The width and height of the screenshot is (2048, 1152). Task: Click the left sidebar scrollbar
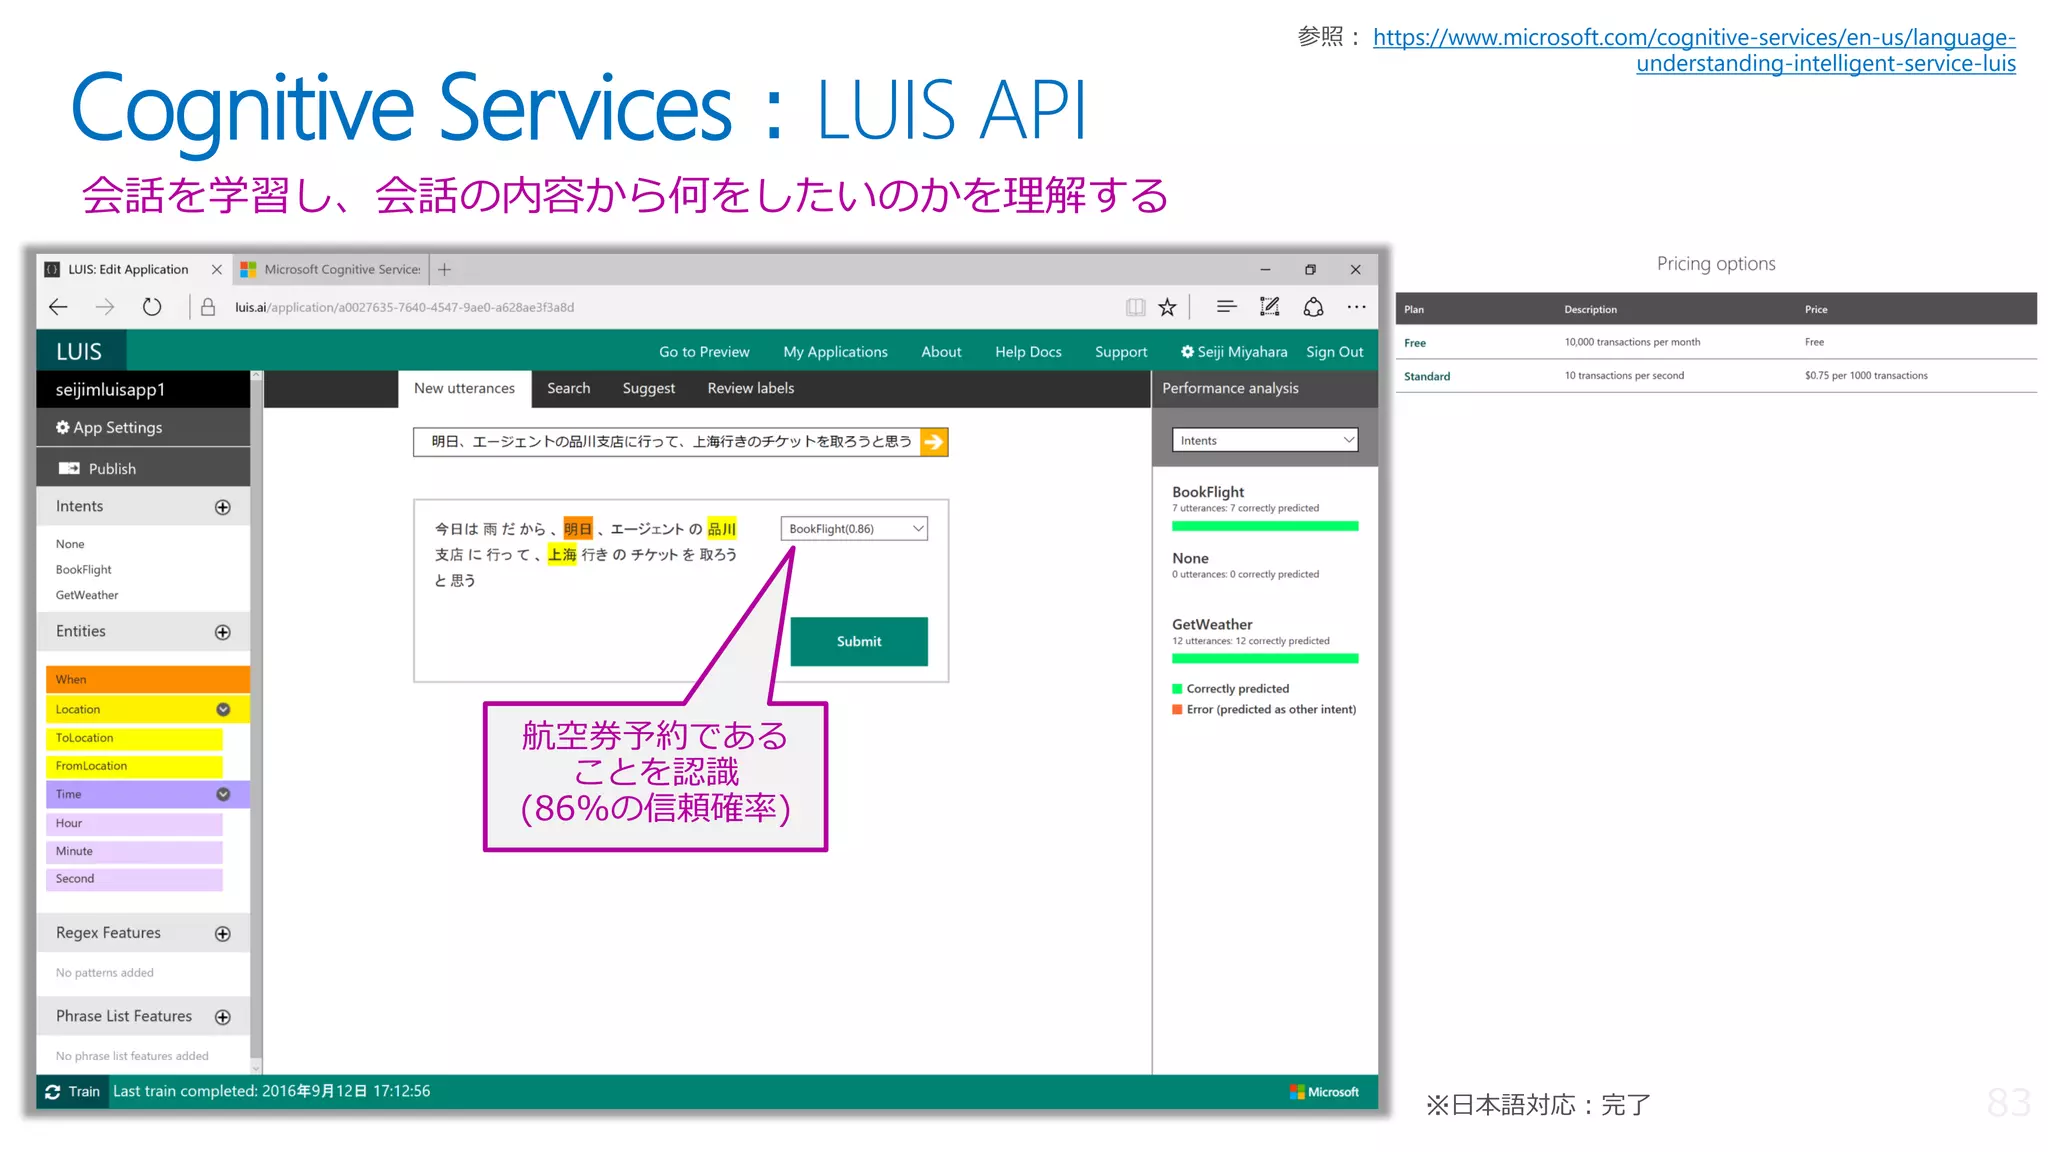tap(256, 722)
